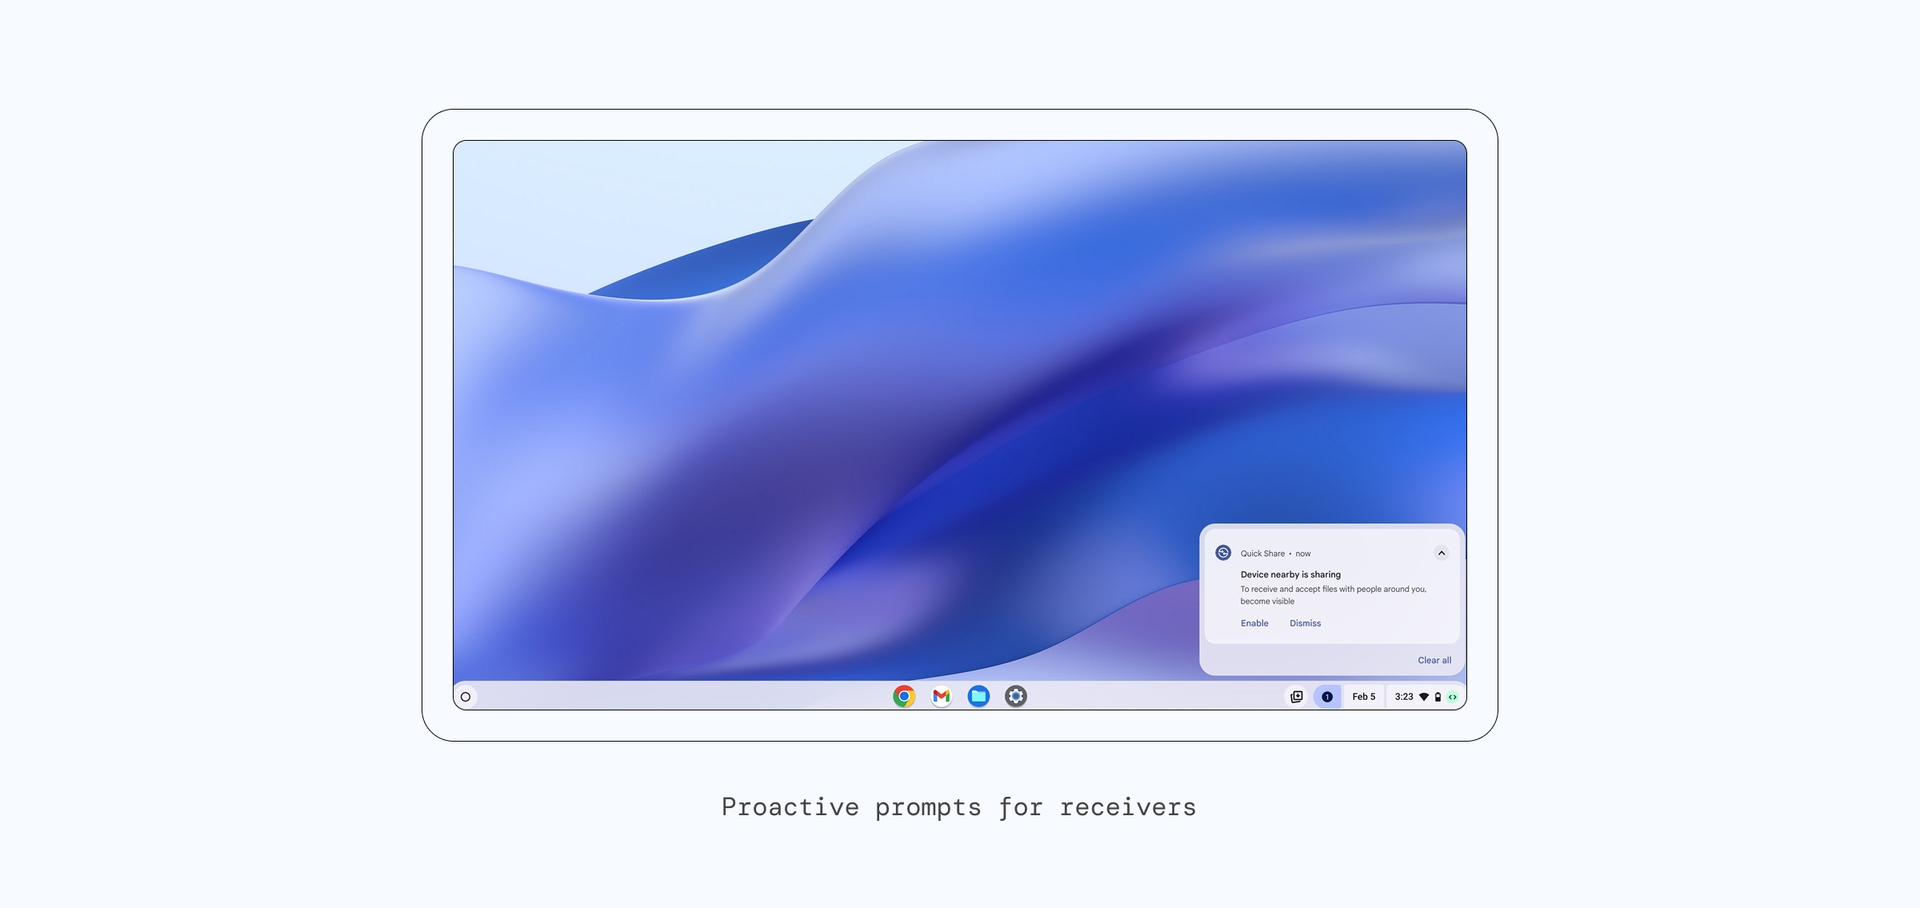Viewport: 1920px width, 908px height.
Task: Click the green developer channel indicator
Action: [1453, 697]
